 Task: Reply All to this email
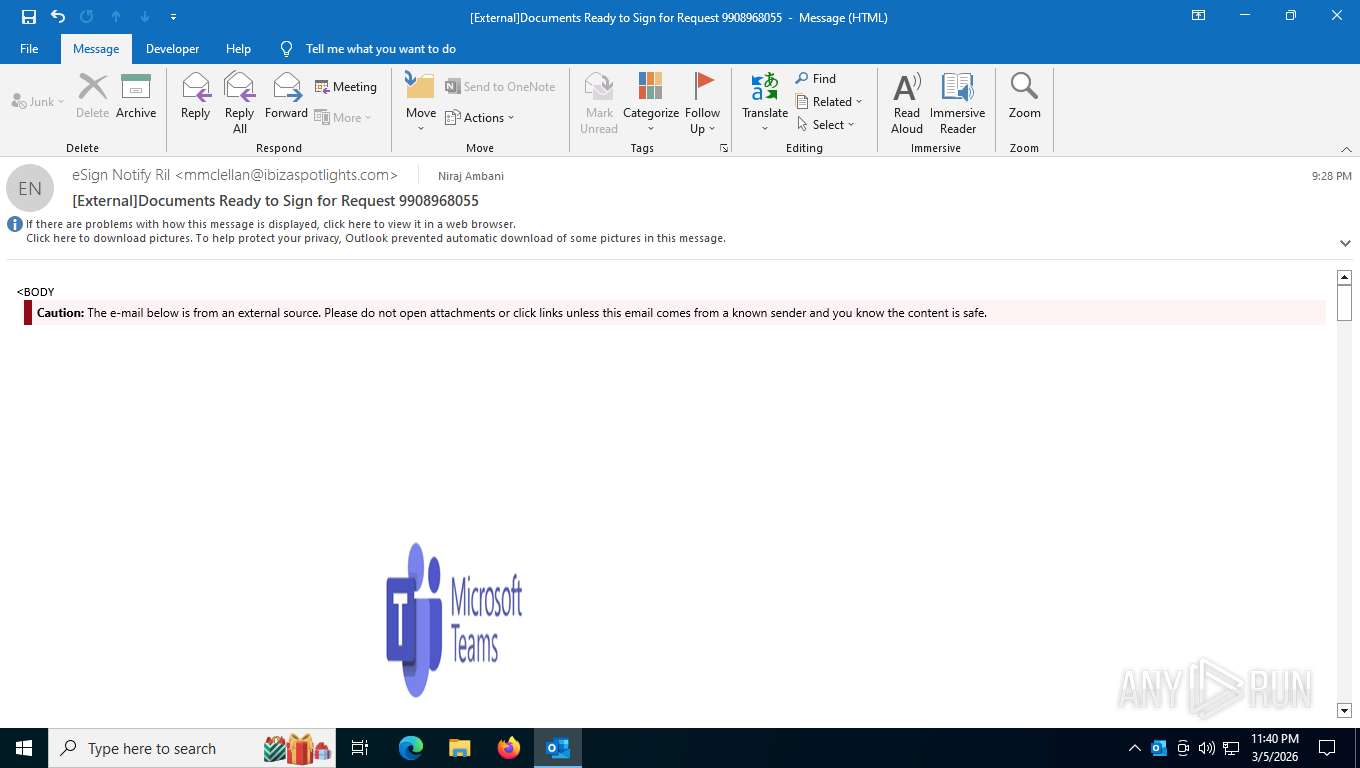tap(240, 103)
